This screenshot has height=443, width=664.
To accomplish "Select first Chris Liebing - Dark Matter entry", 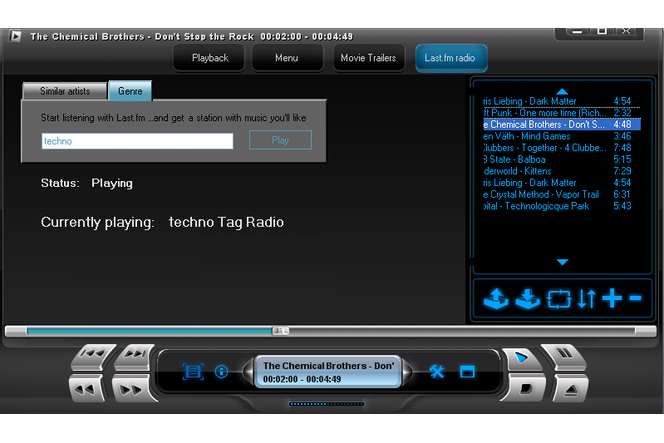I will pyautogui.click(x=562, y=101).
